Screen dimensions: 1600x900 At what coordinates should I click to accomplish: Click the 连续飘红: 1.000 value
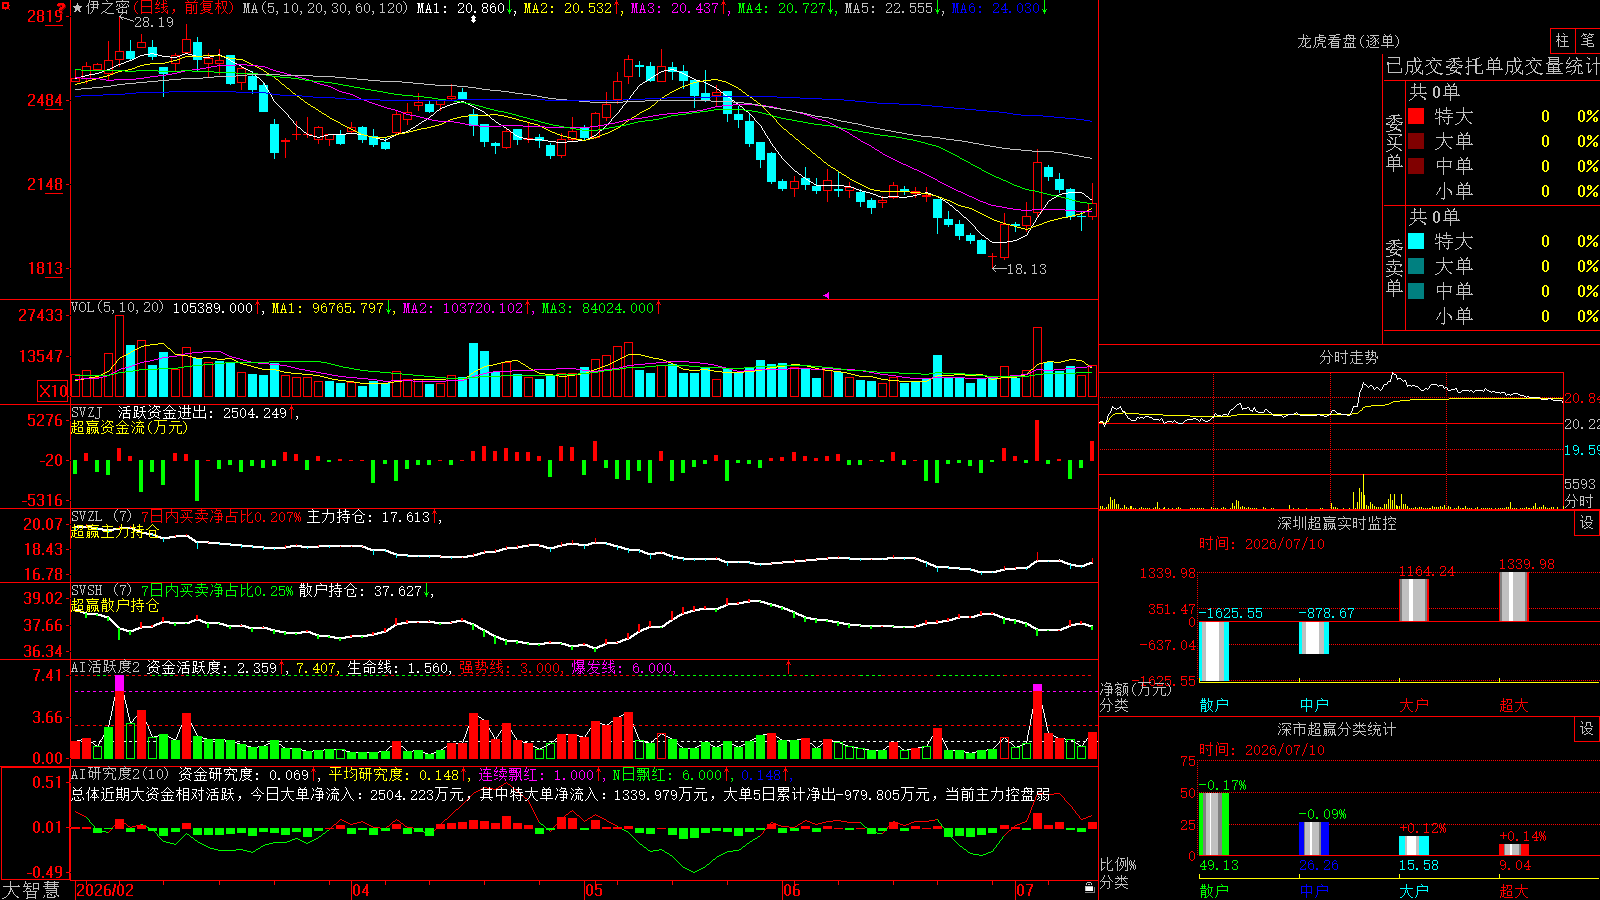click(540, 774)
